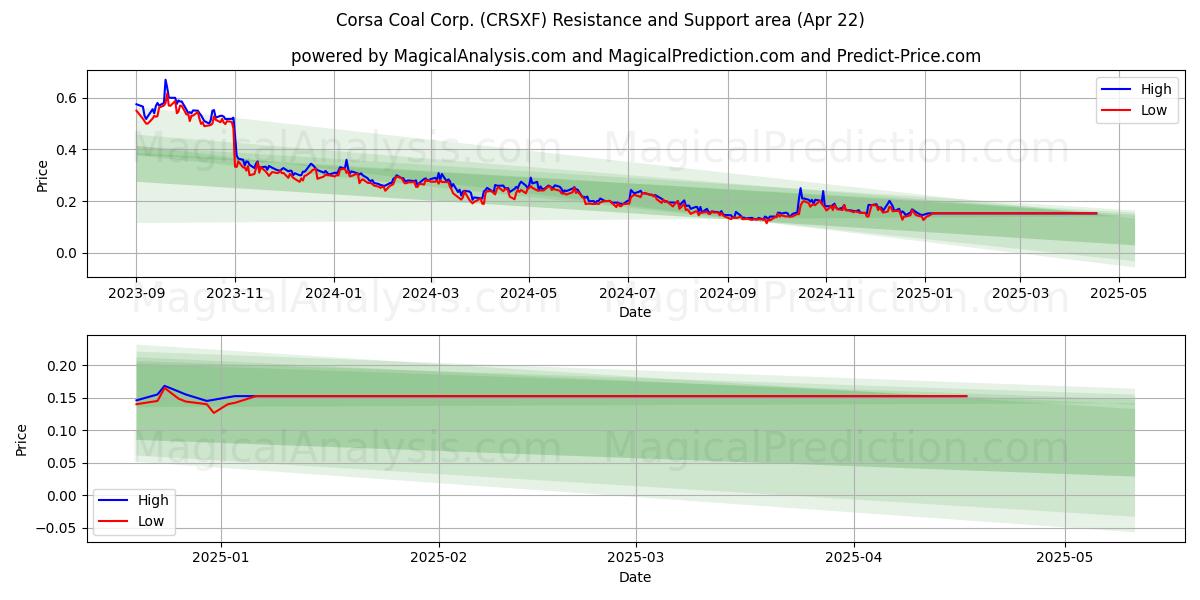The width and height of the screenshot is (1200, 600).
Task: Click 'High' in the top chart legend
Action: click(x=1156, y=89)
